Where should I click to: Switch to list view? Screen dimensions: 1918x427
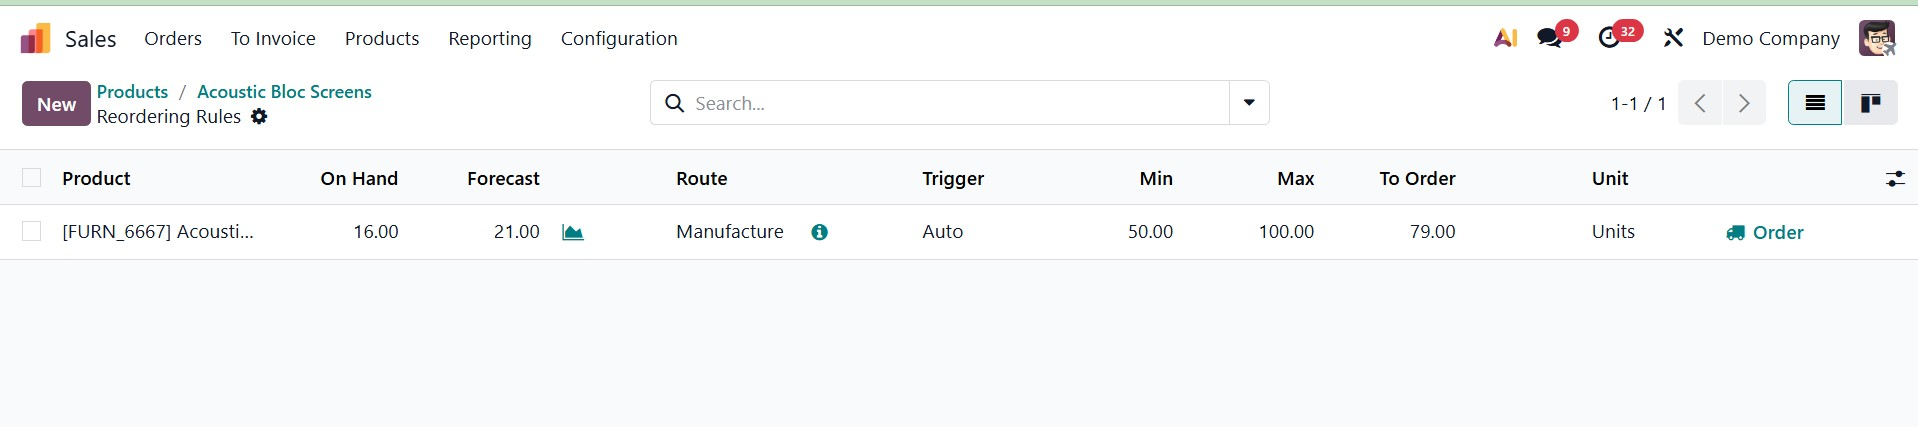click(x=1815, y=103)
